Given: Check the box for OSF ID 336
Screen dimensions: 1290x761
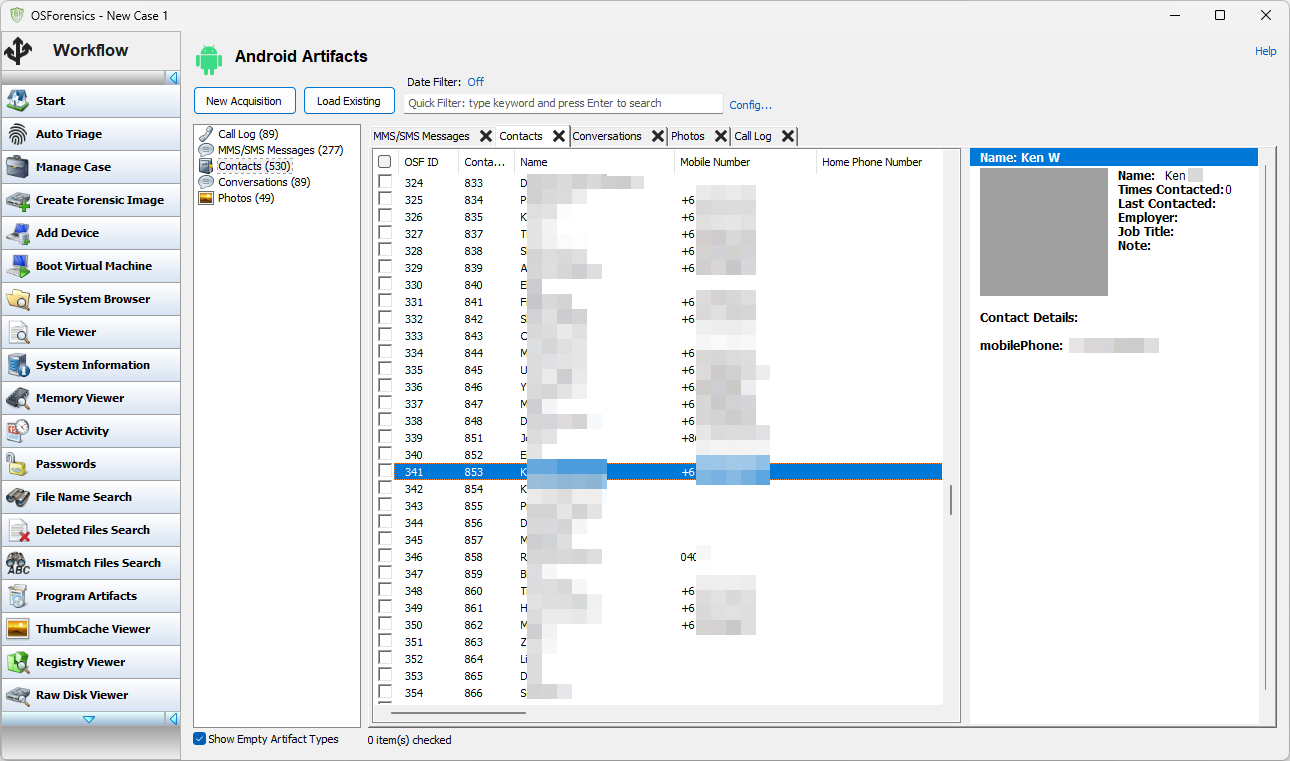Looking at the screenshot, I should click(385, 386).
